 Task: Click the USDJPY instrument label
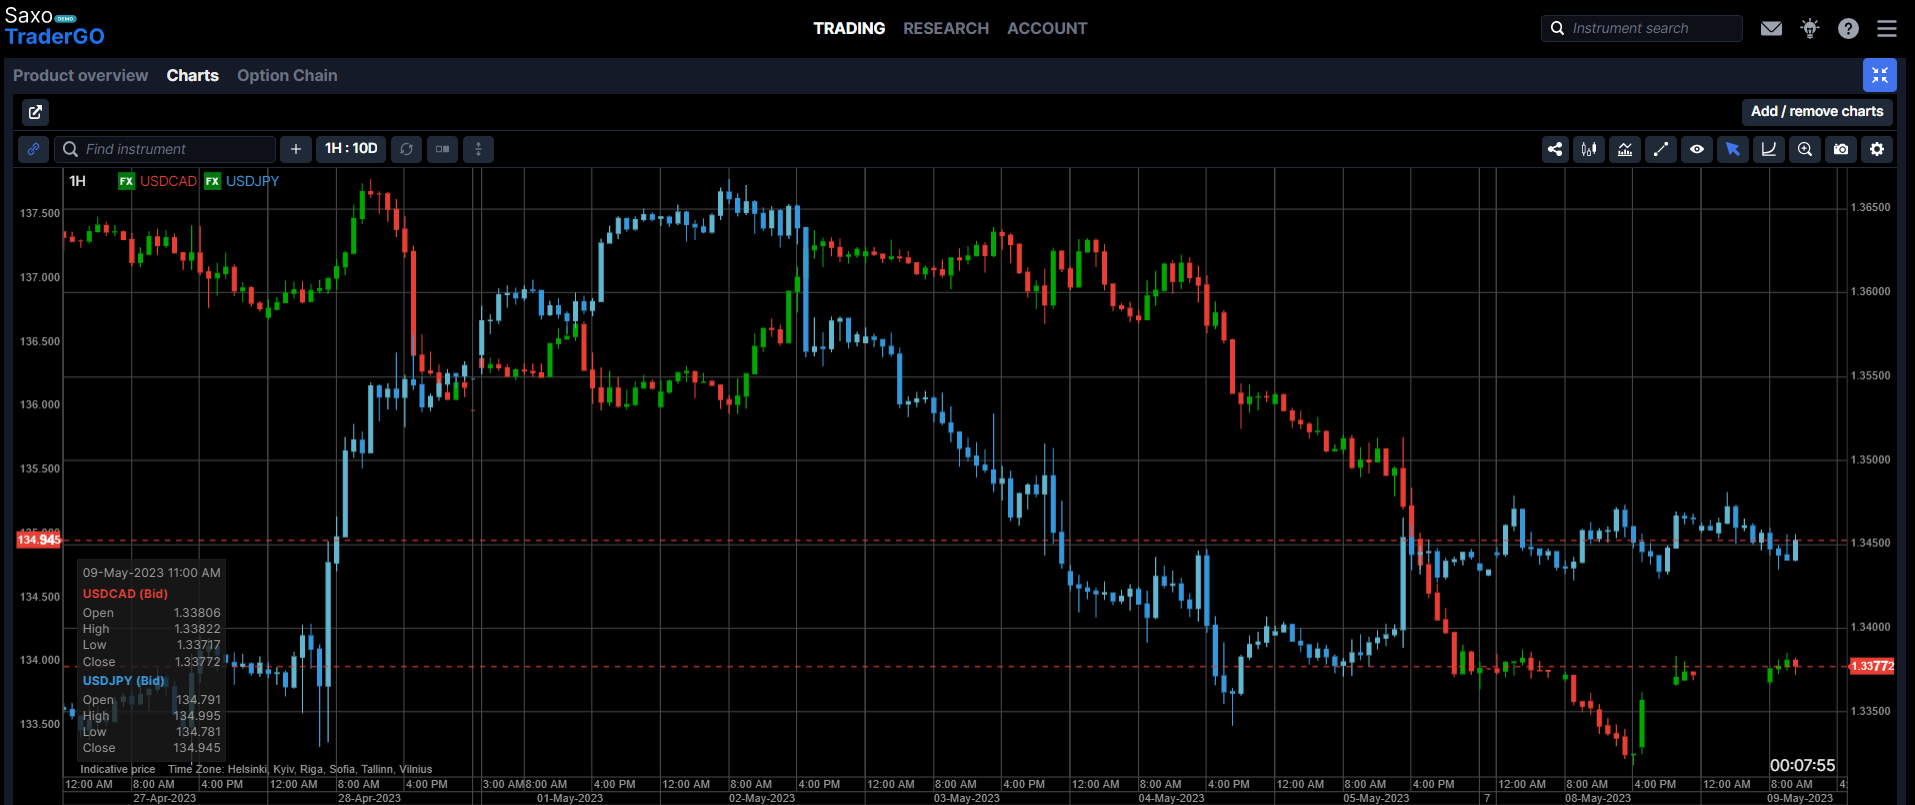(x=252, y=181)
